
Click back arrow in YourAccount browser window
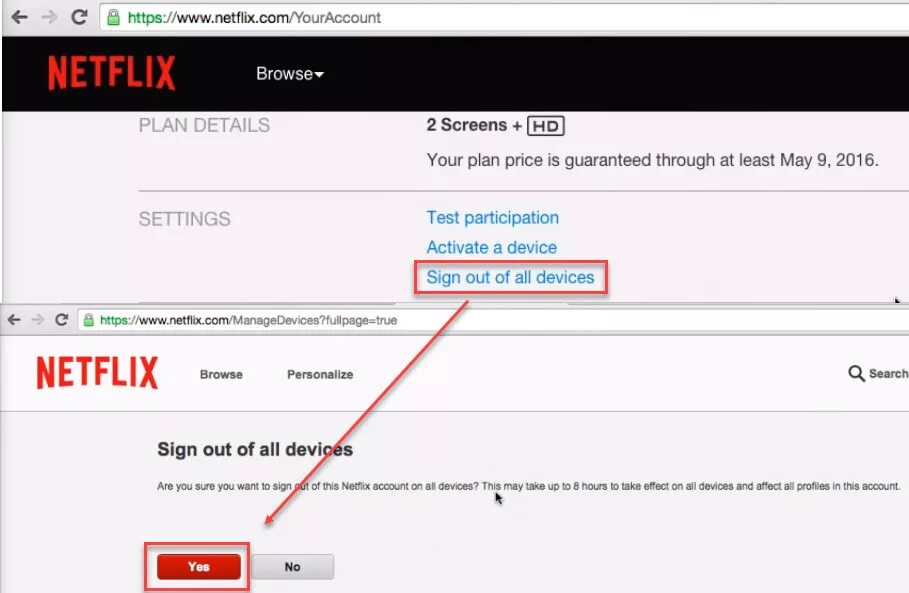pos(20,17)
